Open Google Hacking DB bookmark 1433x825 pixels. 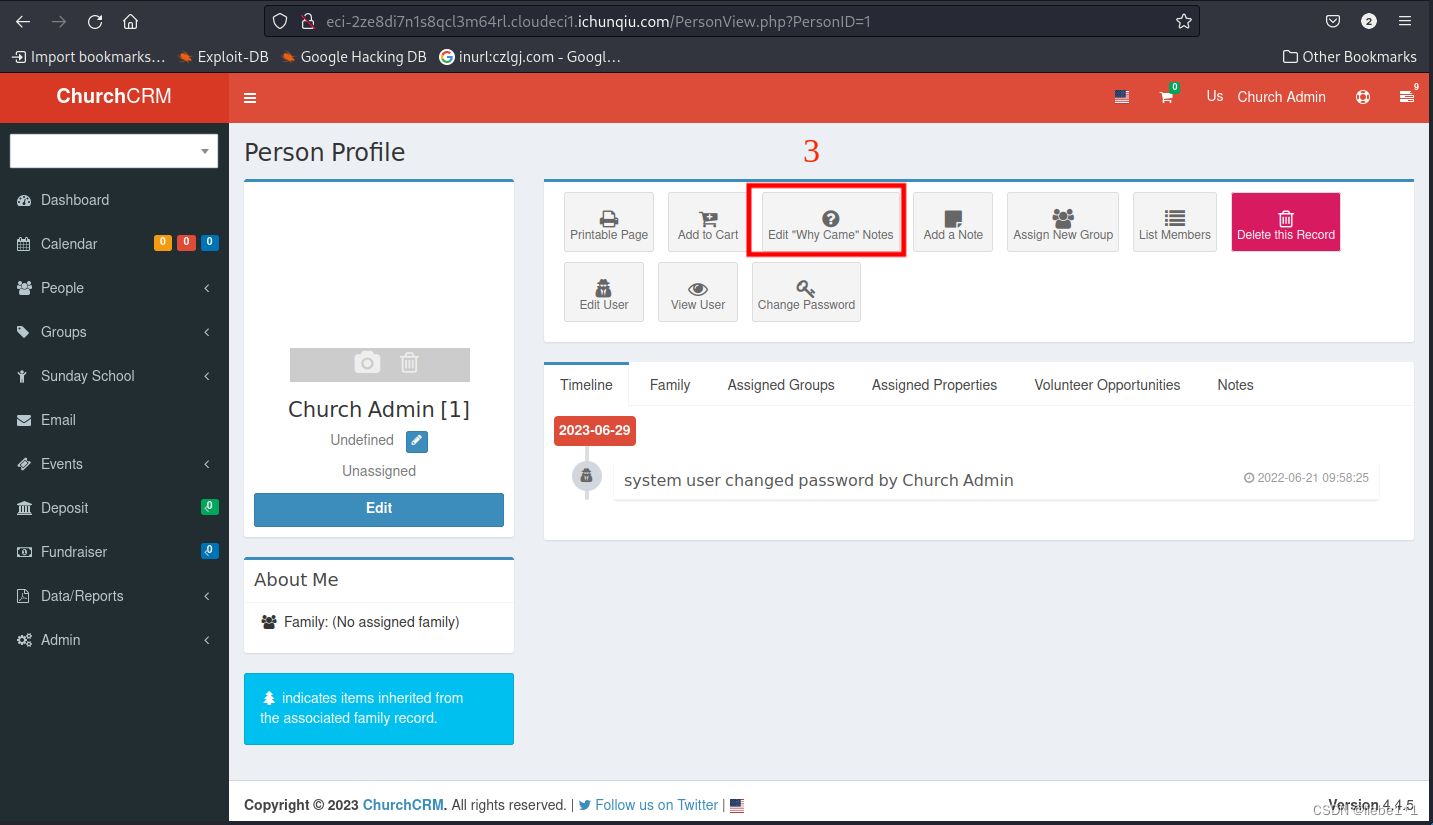click(x=354, y=57)
